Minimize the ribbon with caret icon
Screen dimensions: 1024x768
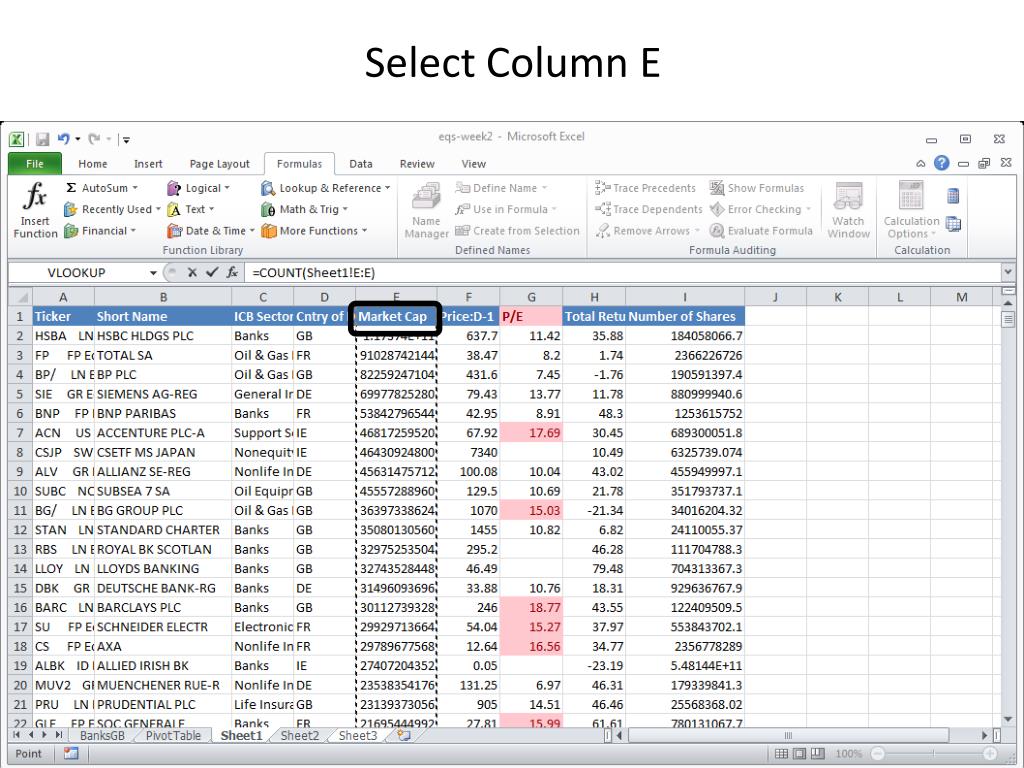920,164
